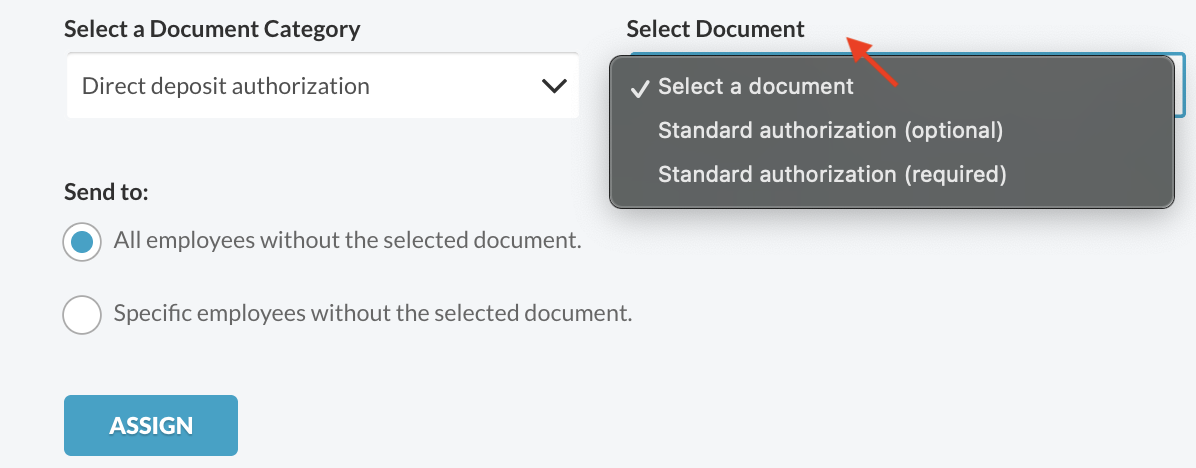Choose Standard authorization (optional) from the list
The height and width of the screenshot is (468, 1196).
(x=831, y=130)
